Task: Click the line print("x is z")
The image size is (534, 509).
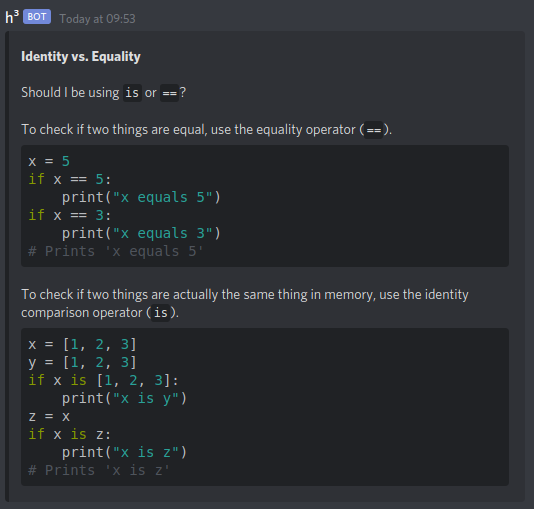Action: click(124, 452)
